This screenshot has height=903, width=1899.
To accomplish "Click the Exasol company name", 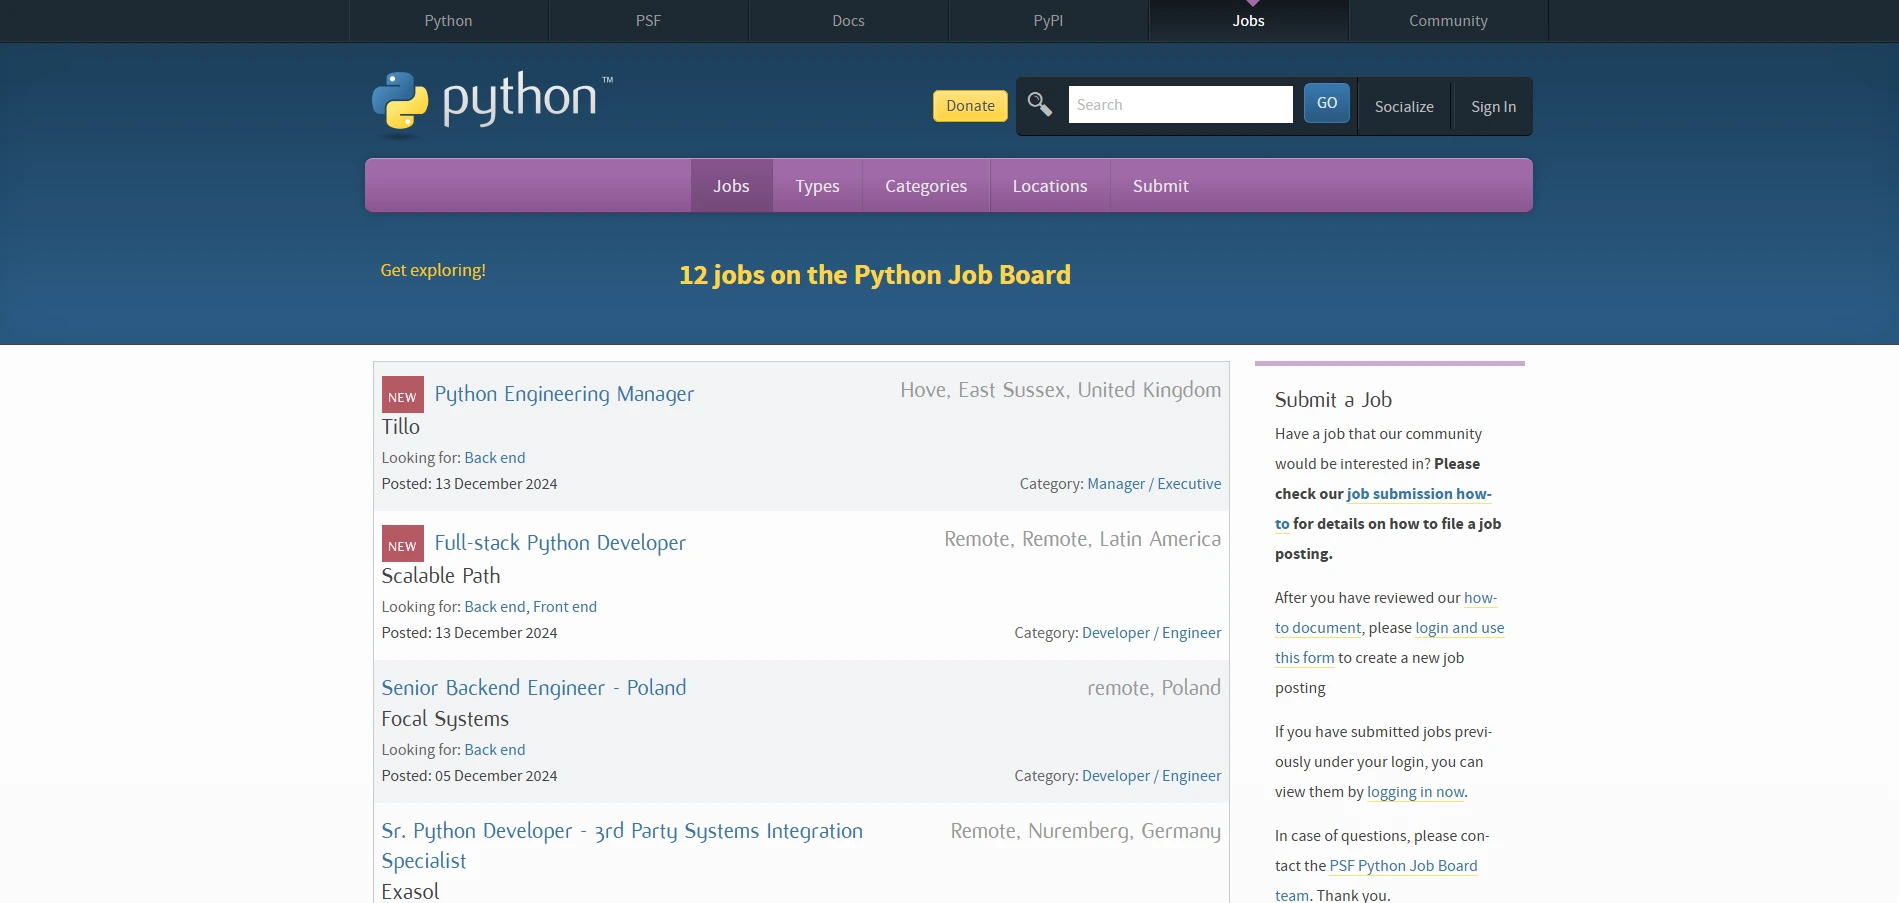I will tap(410, 891).
